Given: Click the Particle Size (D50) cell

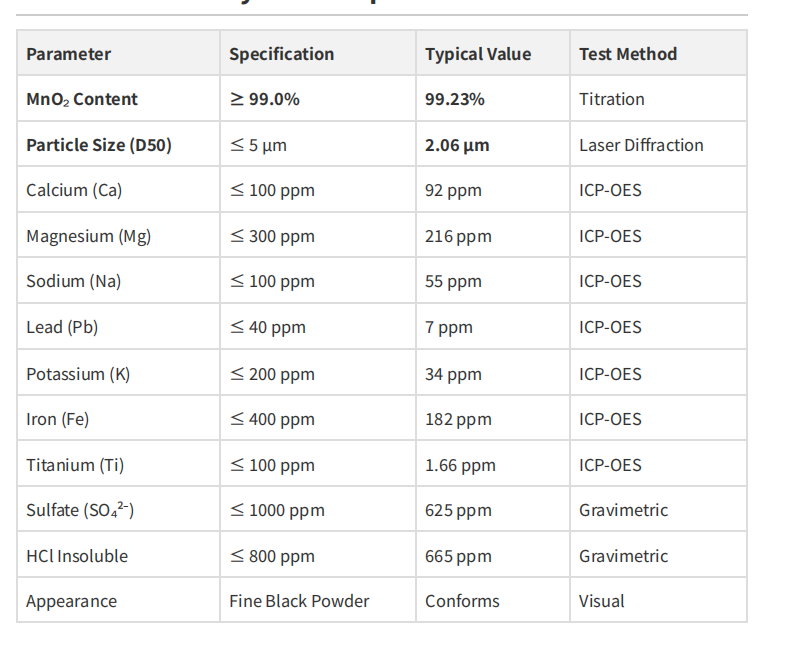Looking at the screenshot, I should coord(99,145).
